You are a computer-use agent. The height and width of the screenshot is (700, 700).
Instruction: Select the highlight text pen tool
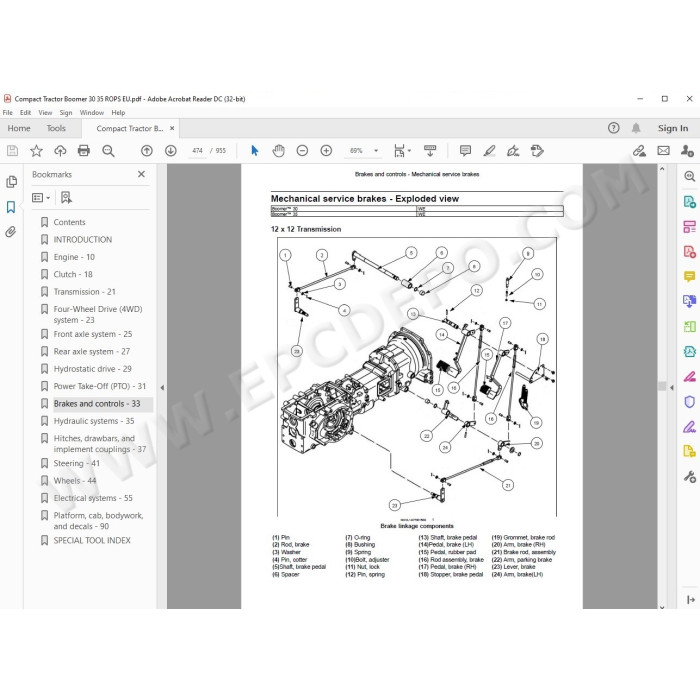click(x=489, y=151)
